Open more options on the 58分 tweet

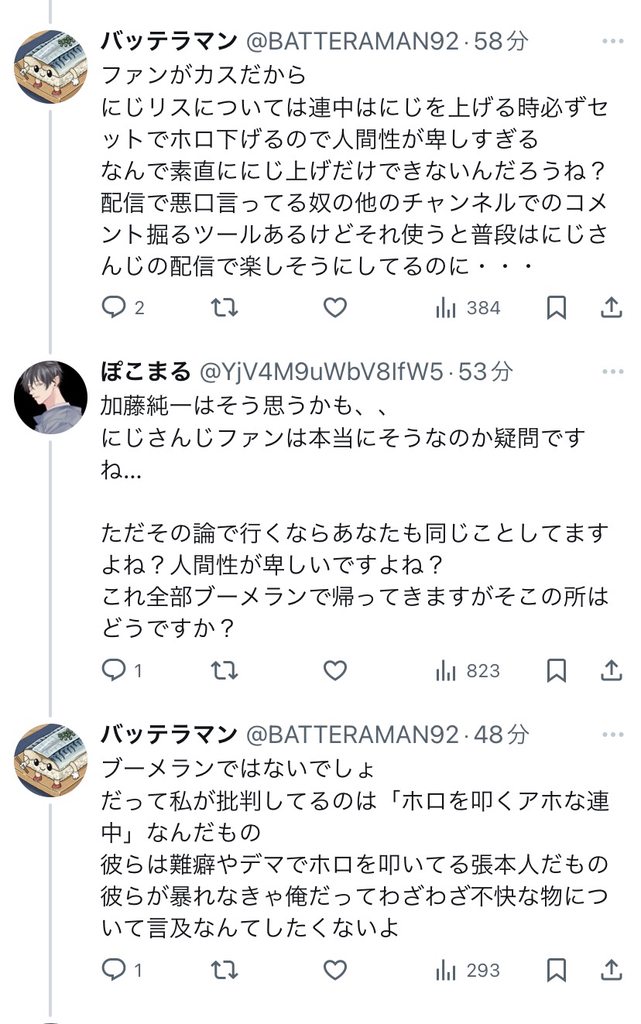611,41
